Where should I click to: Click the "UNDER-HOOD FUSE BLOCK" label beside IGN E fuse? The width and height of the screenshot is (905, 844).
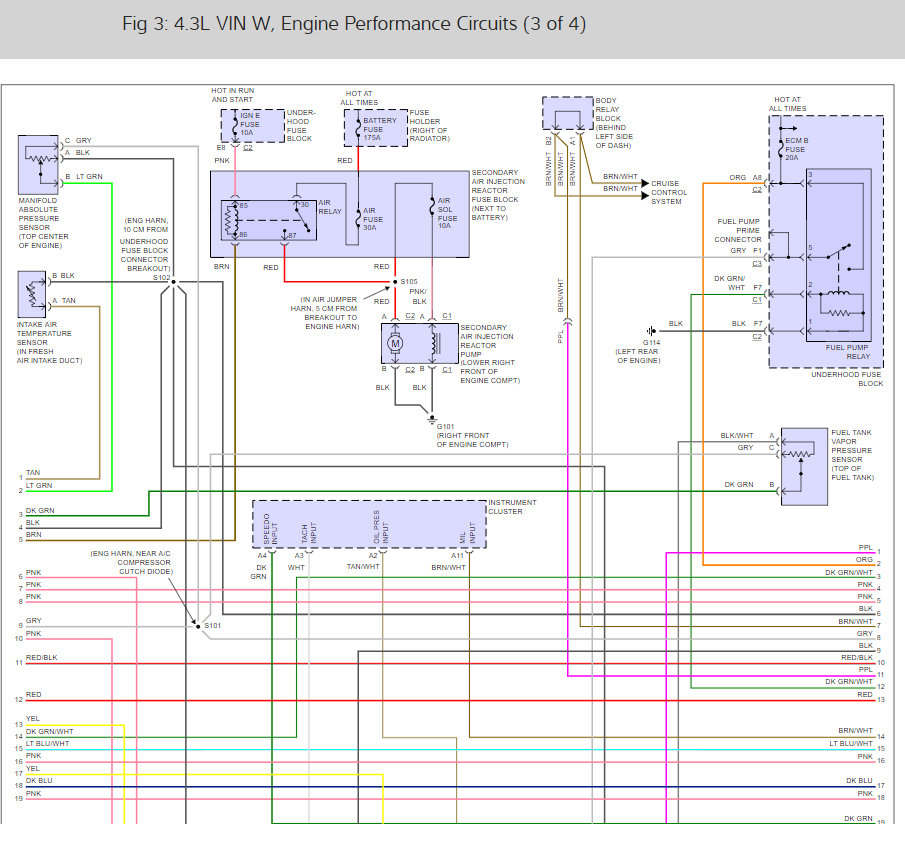[x=301, y=126]
